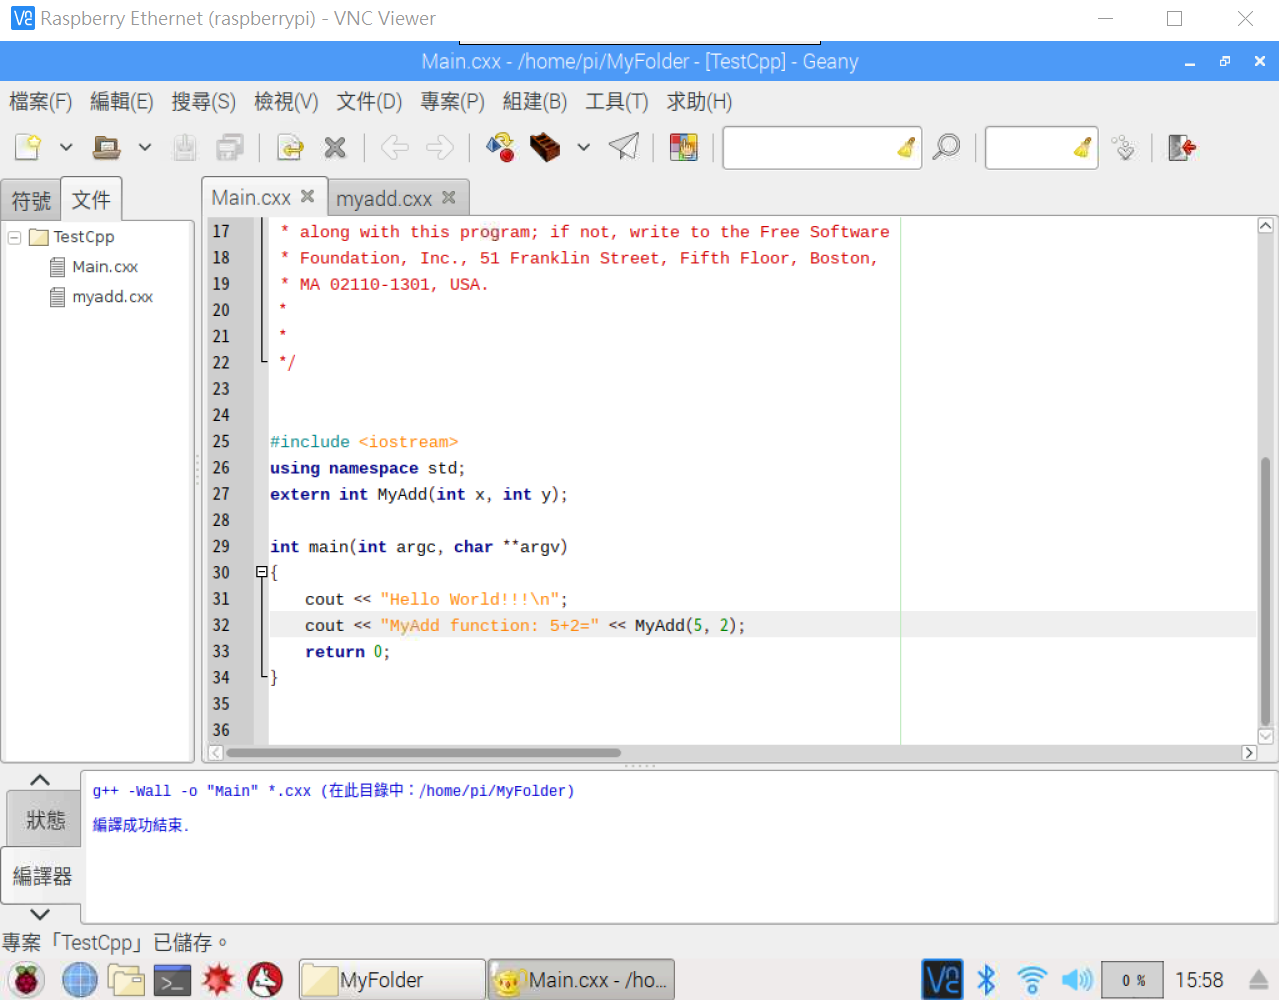Click the message tabs up chevron
Image resolution: width=1279 pixels, height=1000 pixels.
pyautogui.click(x=40, y=780)
